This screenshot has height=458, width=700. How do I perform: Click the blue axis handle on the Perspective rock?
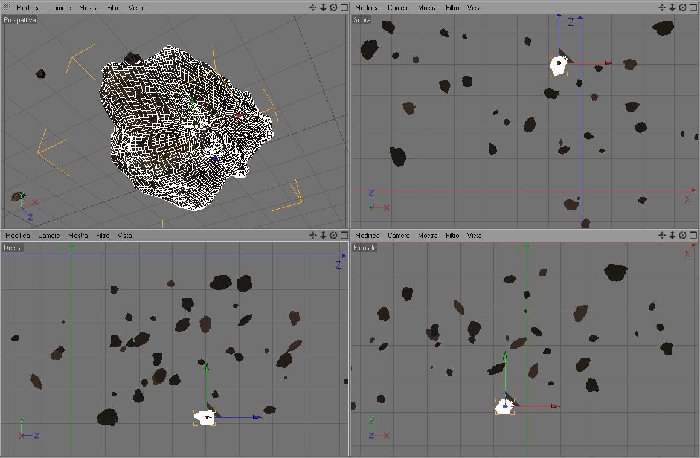point(216,158)
